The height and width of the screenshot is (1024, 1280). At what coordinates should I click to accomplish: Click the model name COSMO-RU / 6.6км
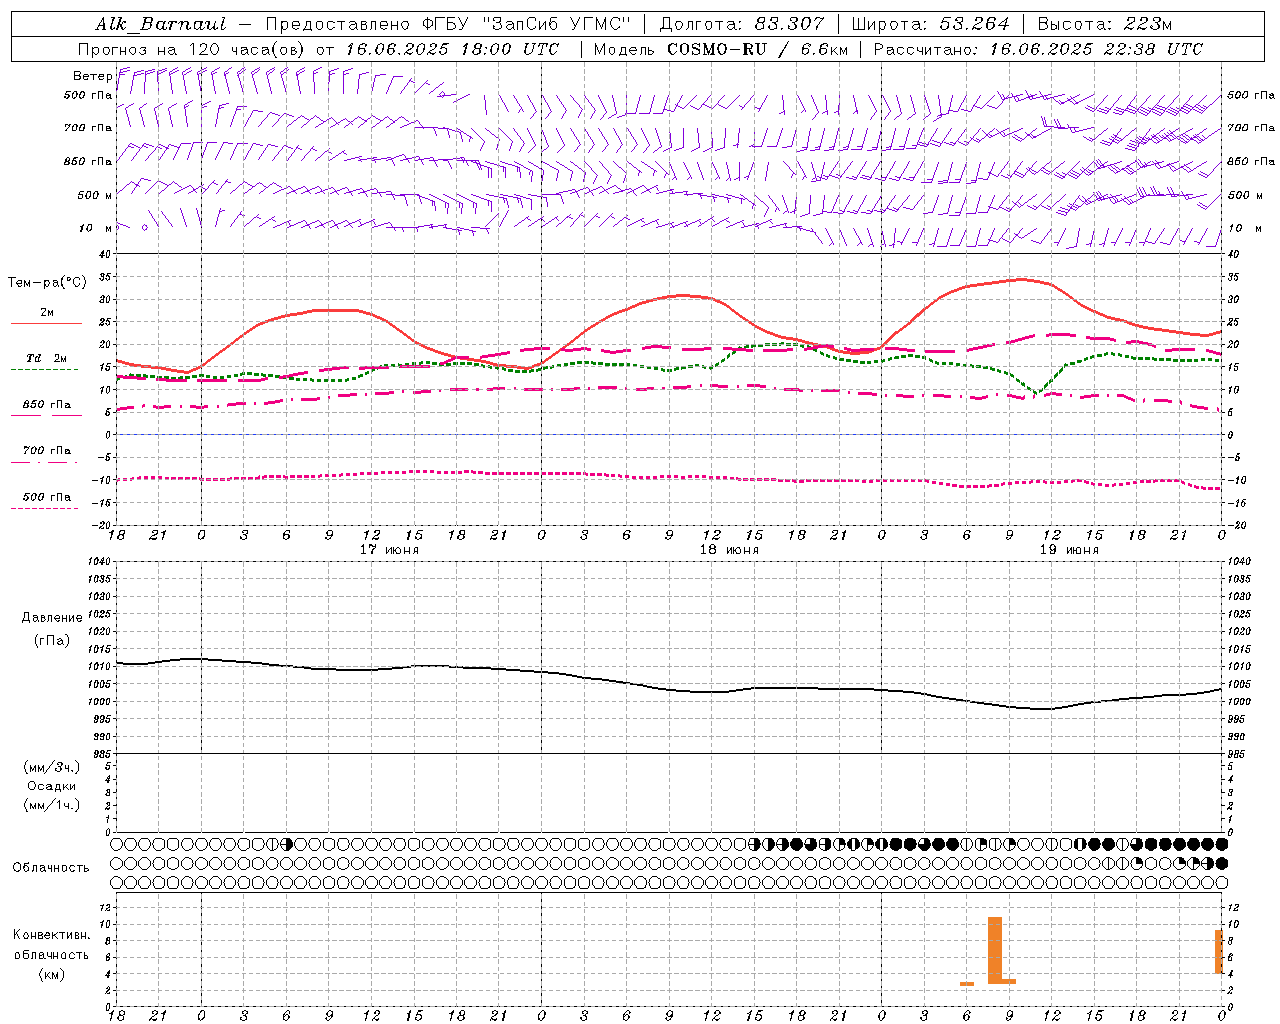[x=758, y=49]
